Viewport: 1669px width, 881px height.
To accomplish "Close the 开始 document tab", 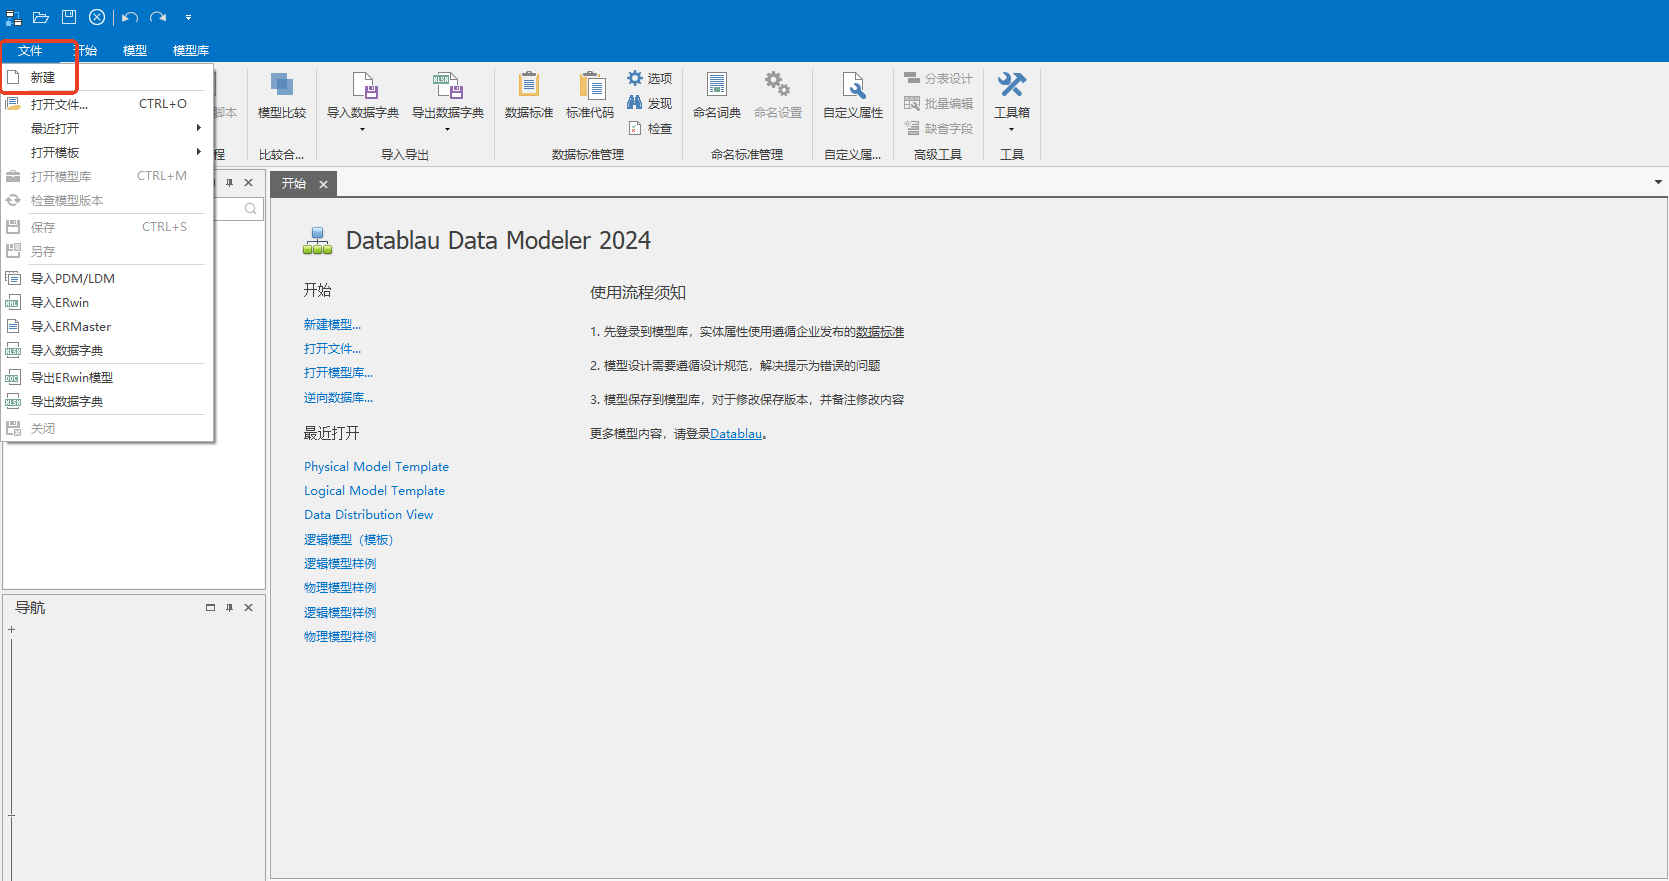I will pos(323,184).
